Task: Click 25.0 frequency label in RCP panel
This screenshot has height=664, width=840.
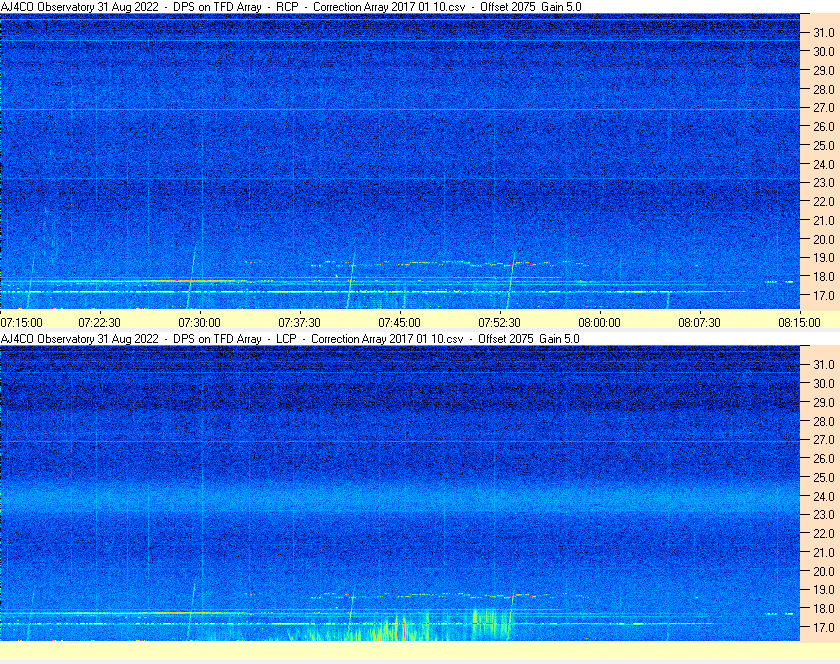Action: [824, 145]
